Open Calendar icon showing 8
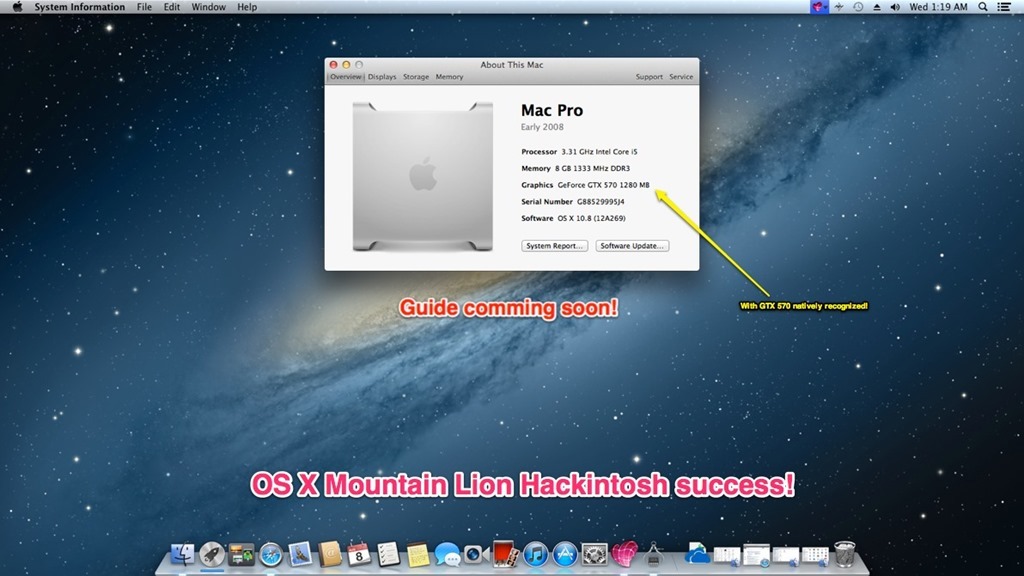Screen dimensions: 1024x576 click(359, 554)
